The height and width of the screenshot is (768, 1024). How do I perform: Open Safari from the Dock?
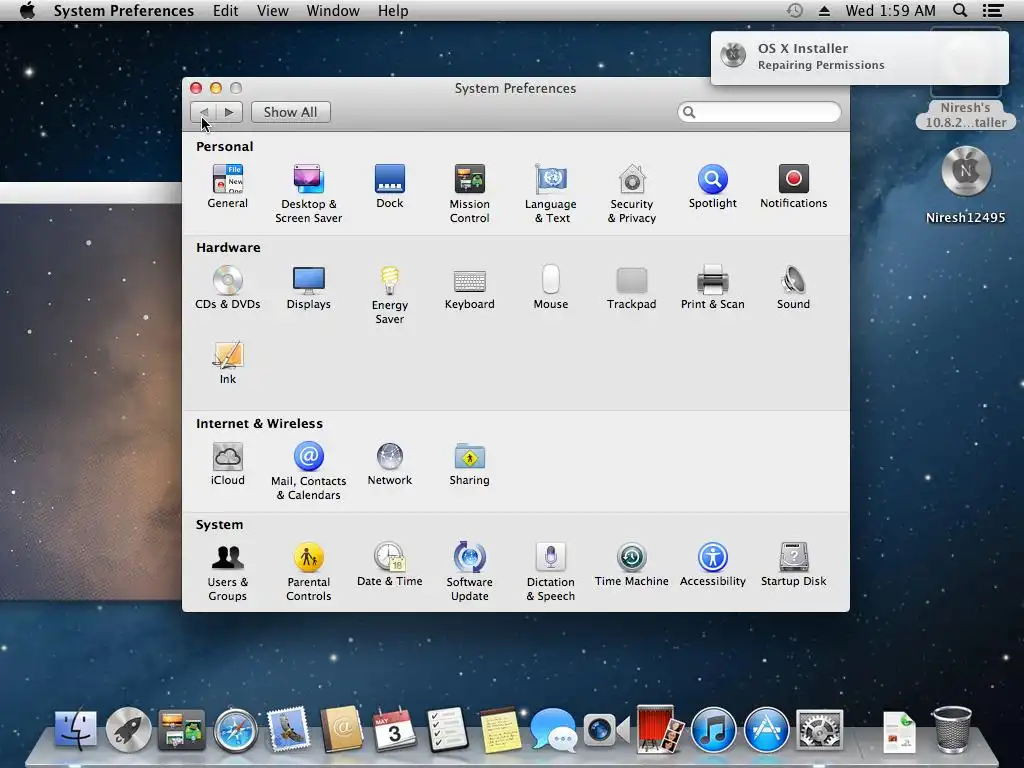click(x=236, y=729)
